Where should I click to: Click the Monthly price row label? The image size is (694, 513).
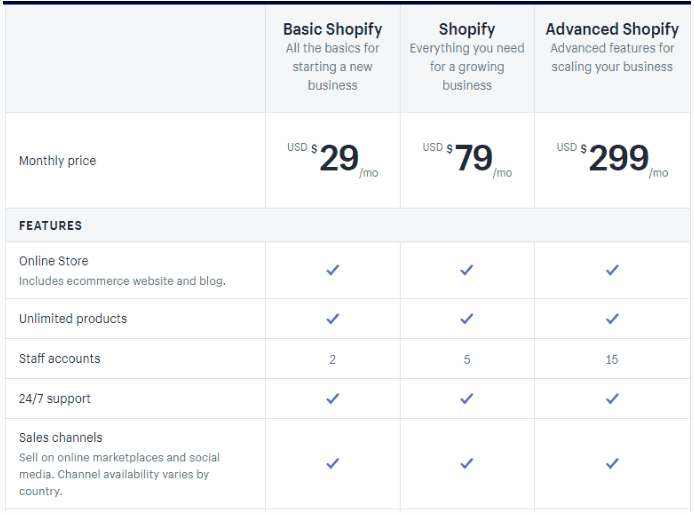[58, 161]
